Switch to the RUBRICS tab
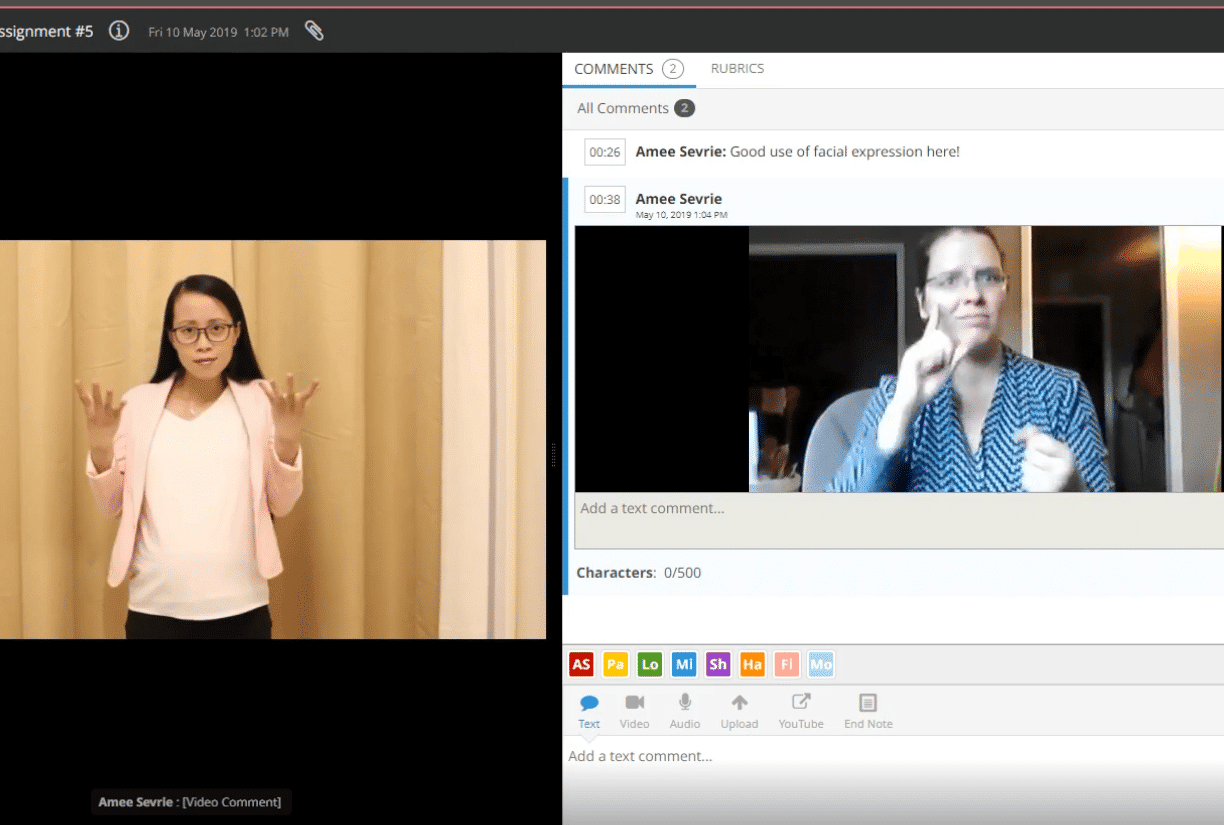 [737, 69]
